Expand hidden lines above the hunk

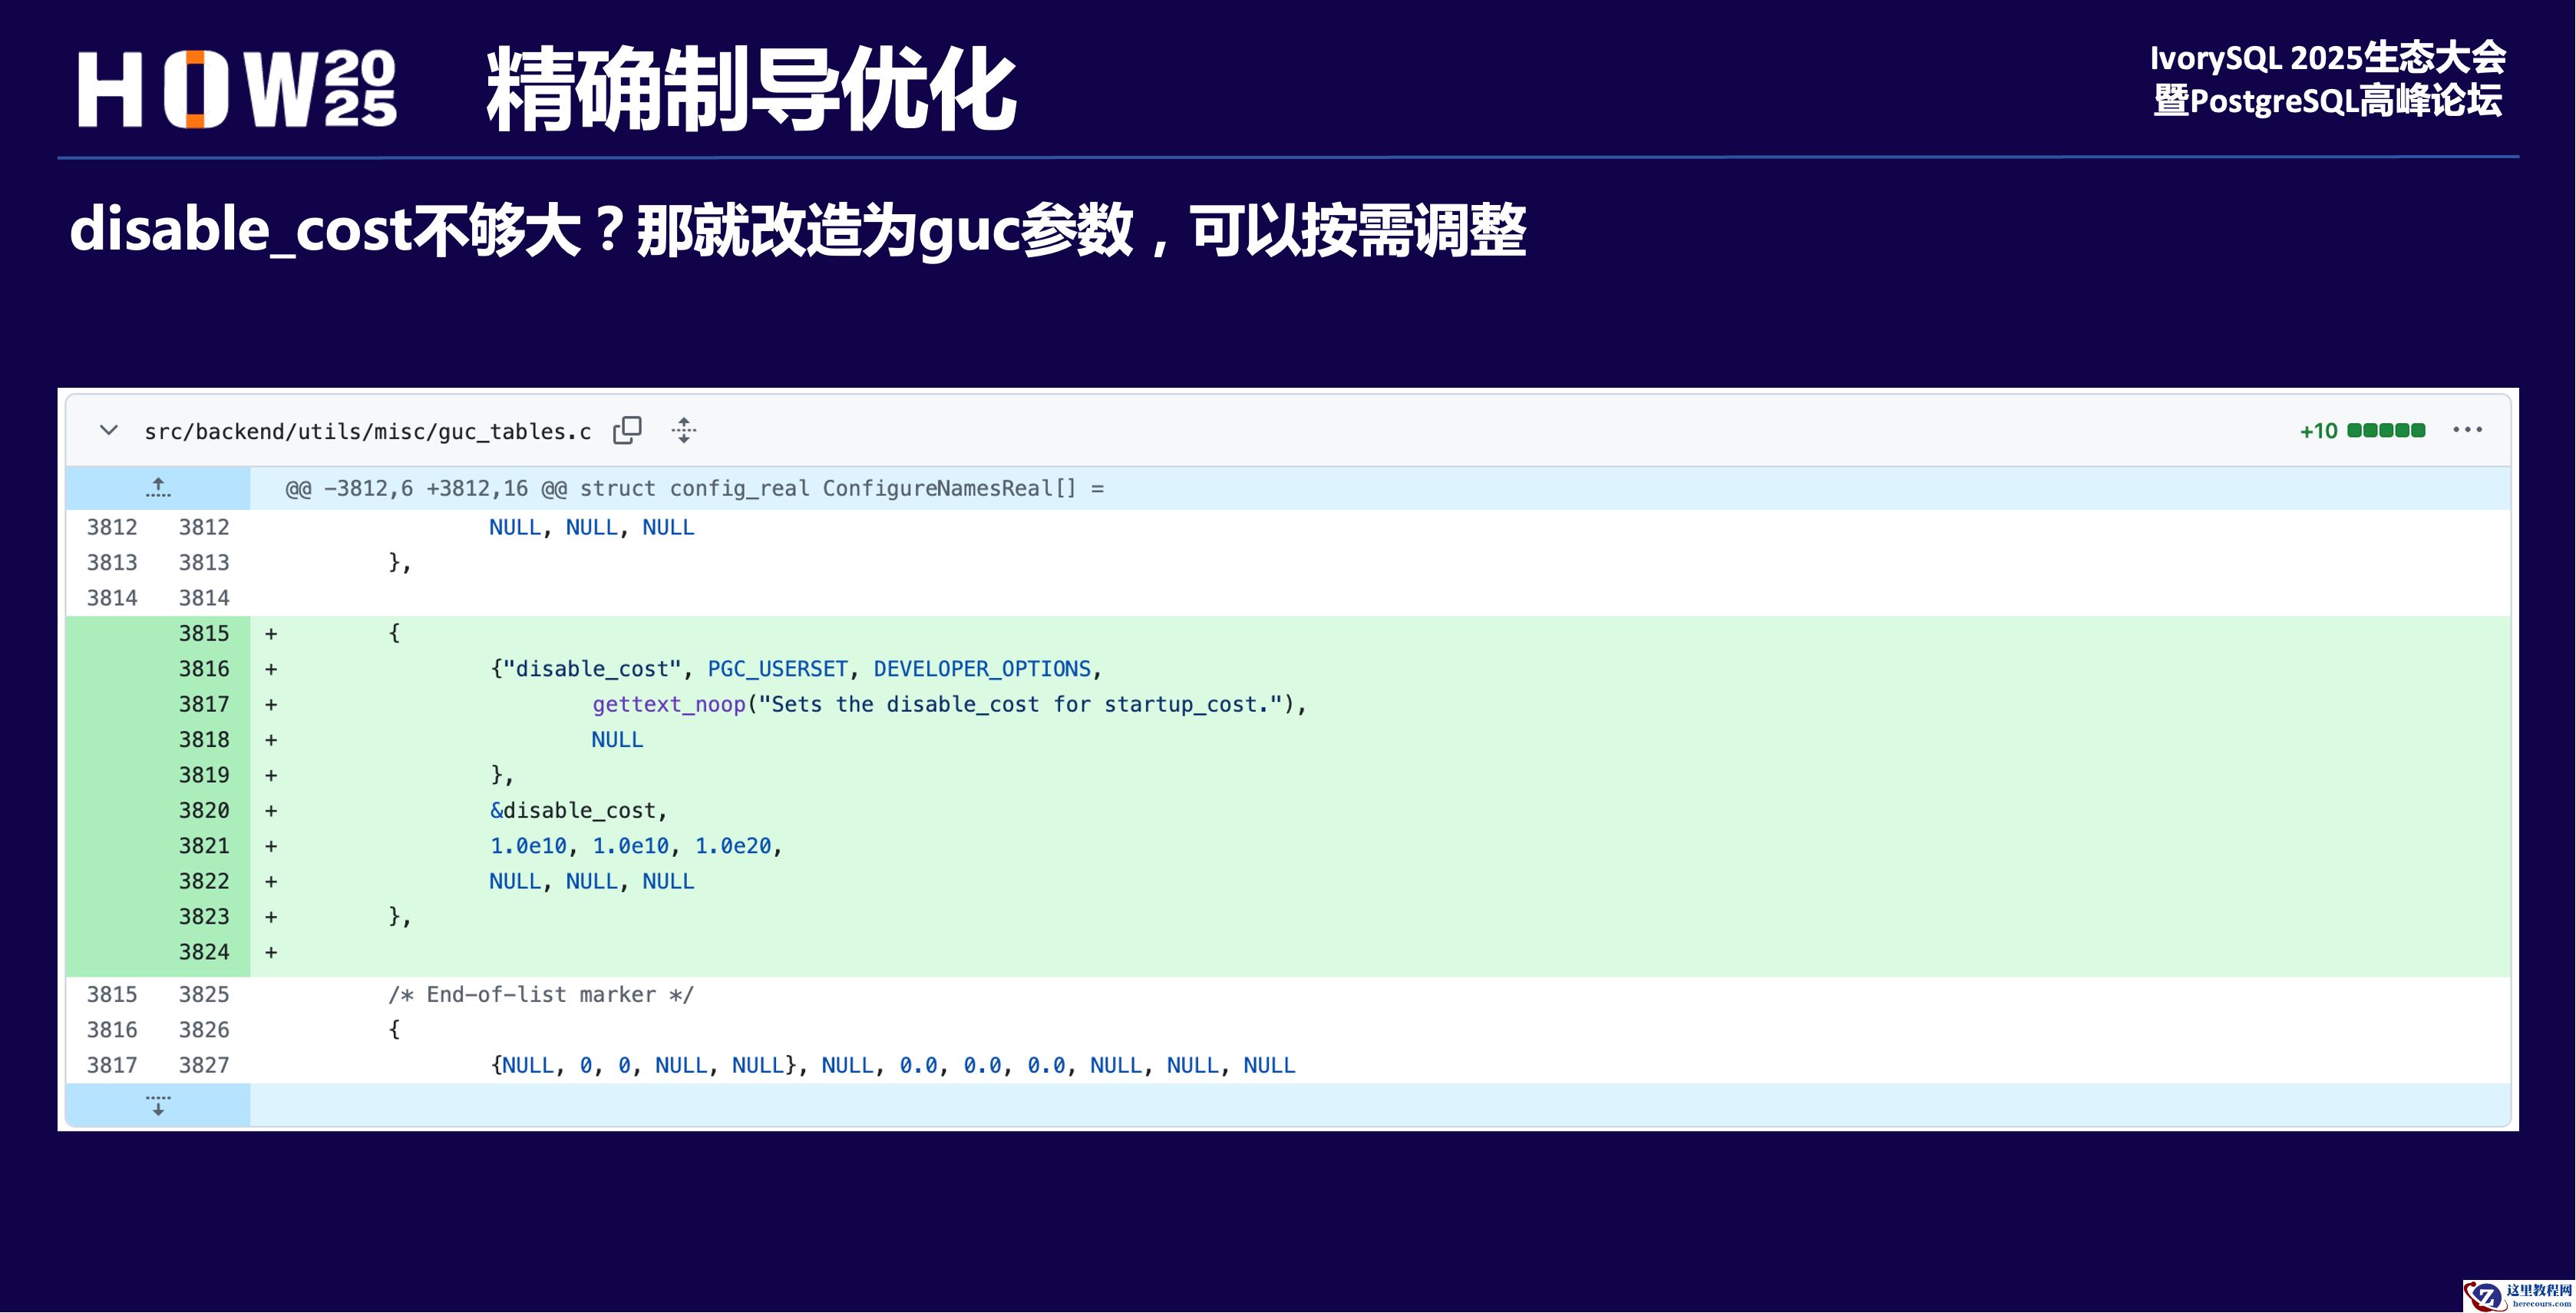coord(158,488)
